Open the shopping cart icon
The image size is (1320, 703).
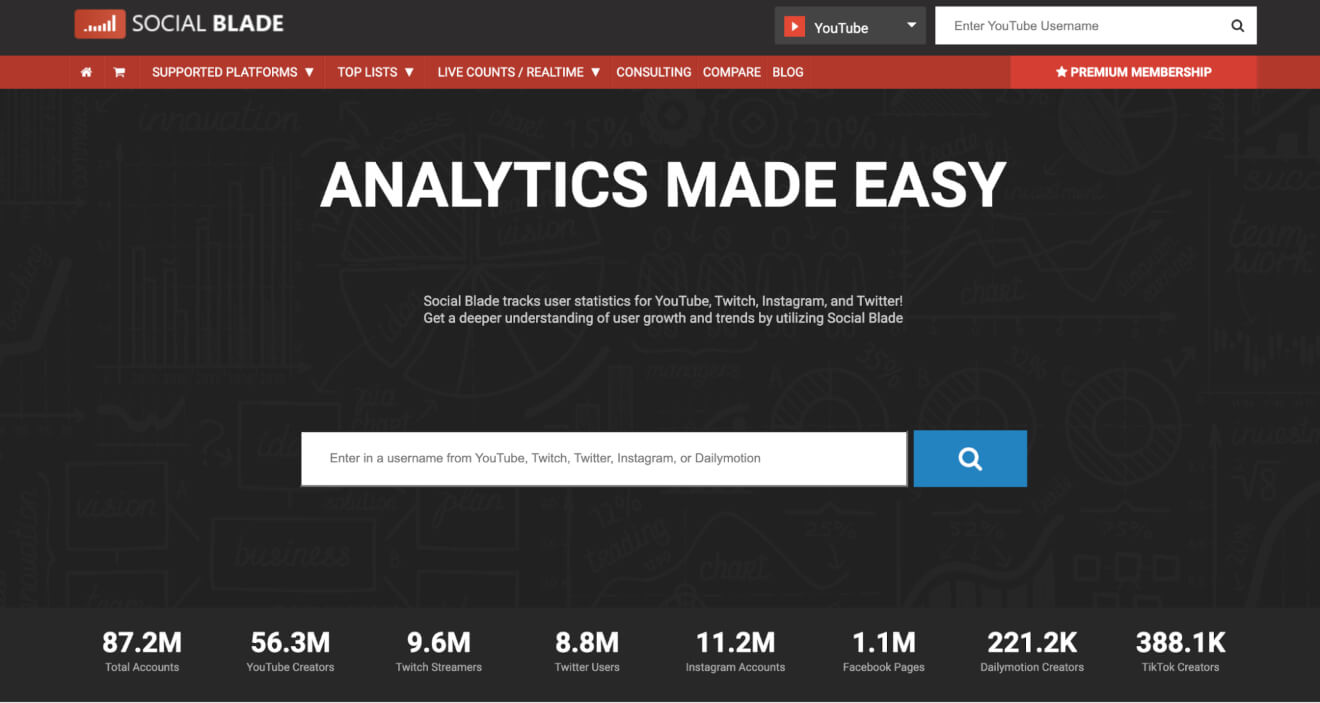[x=119, y=72]
